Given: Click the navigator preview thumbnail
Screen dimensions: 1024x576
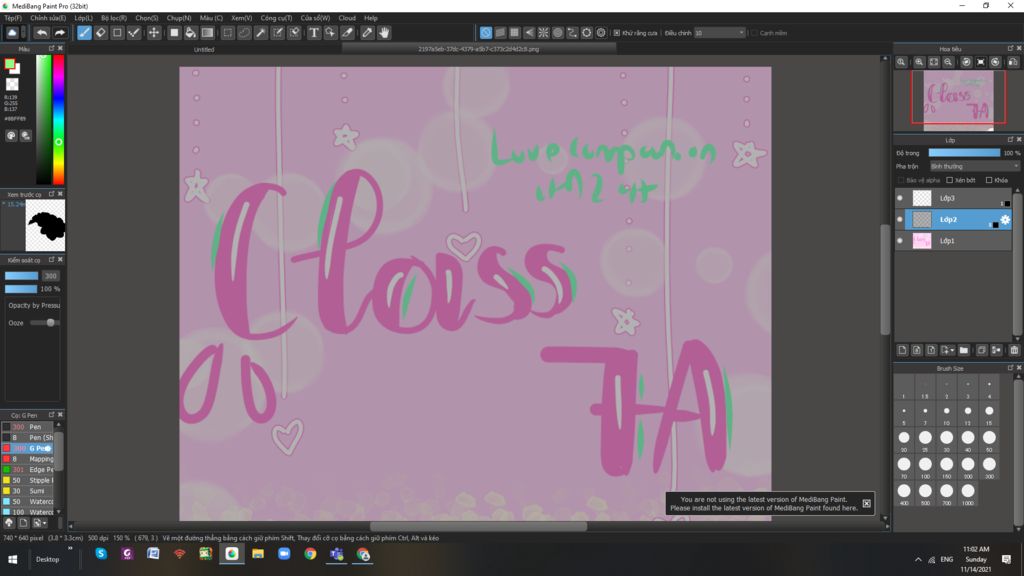Looking at the screenshot, I should (x=958, y=101).
